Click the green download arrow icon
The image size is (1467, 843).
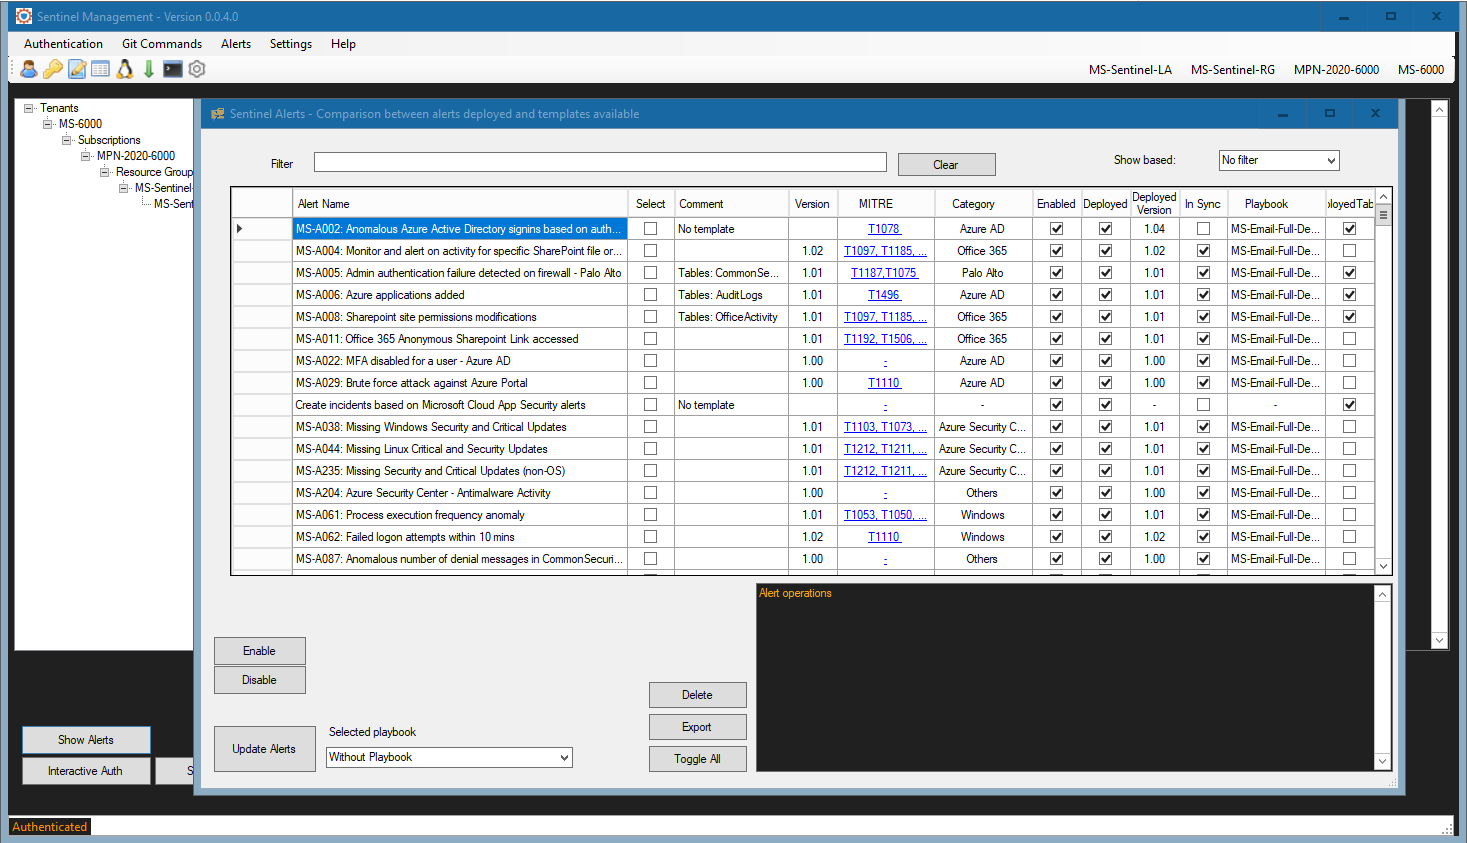[149, 69]
